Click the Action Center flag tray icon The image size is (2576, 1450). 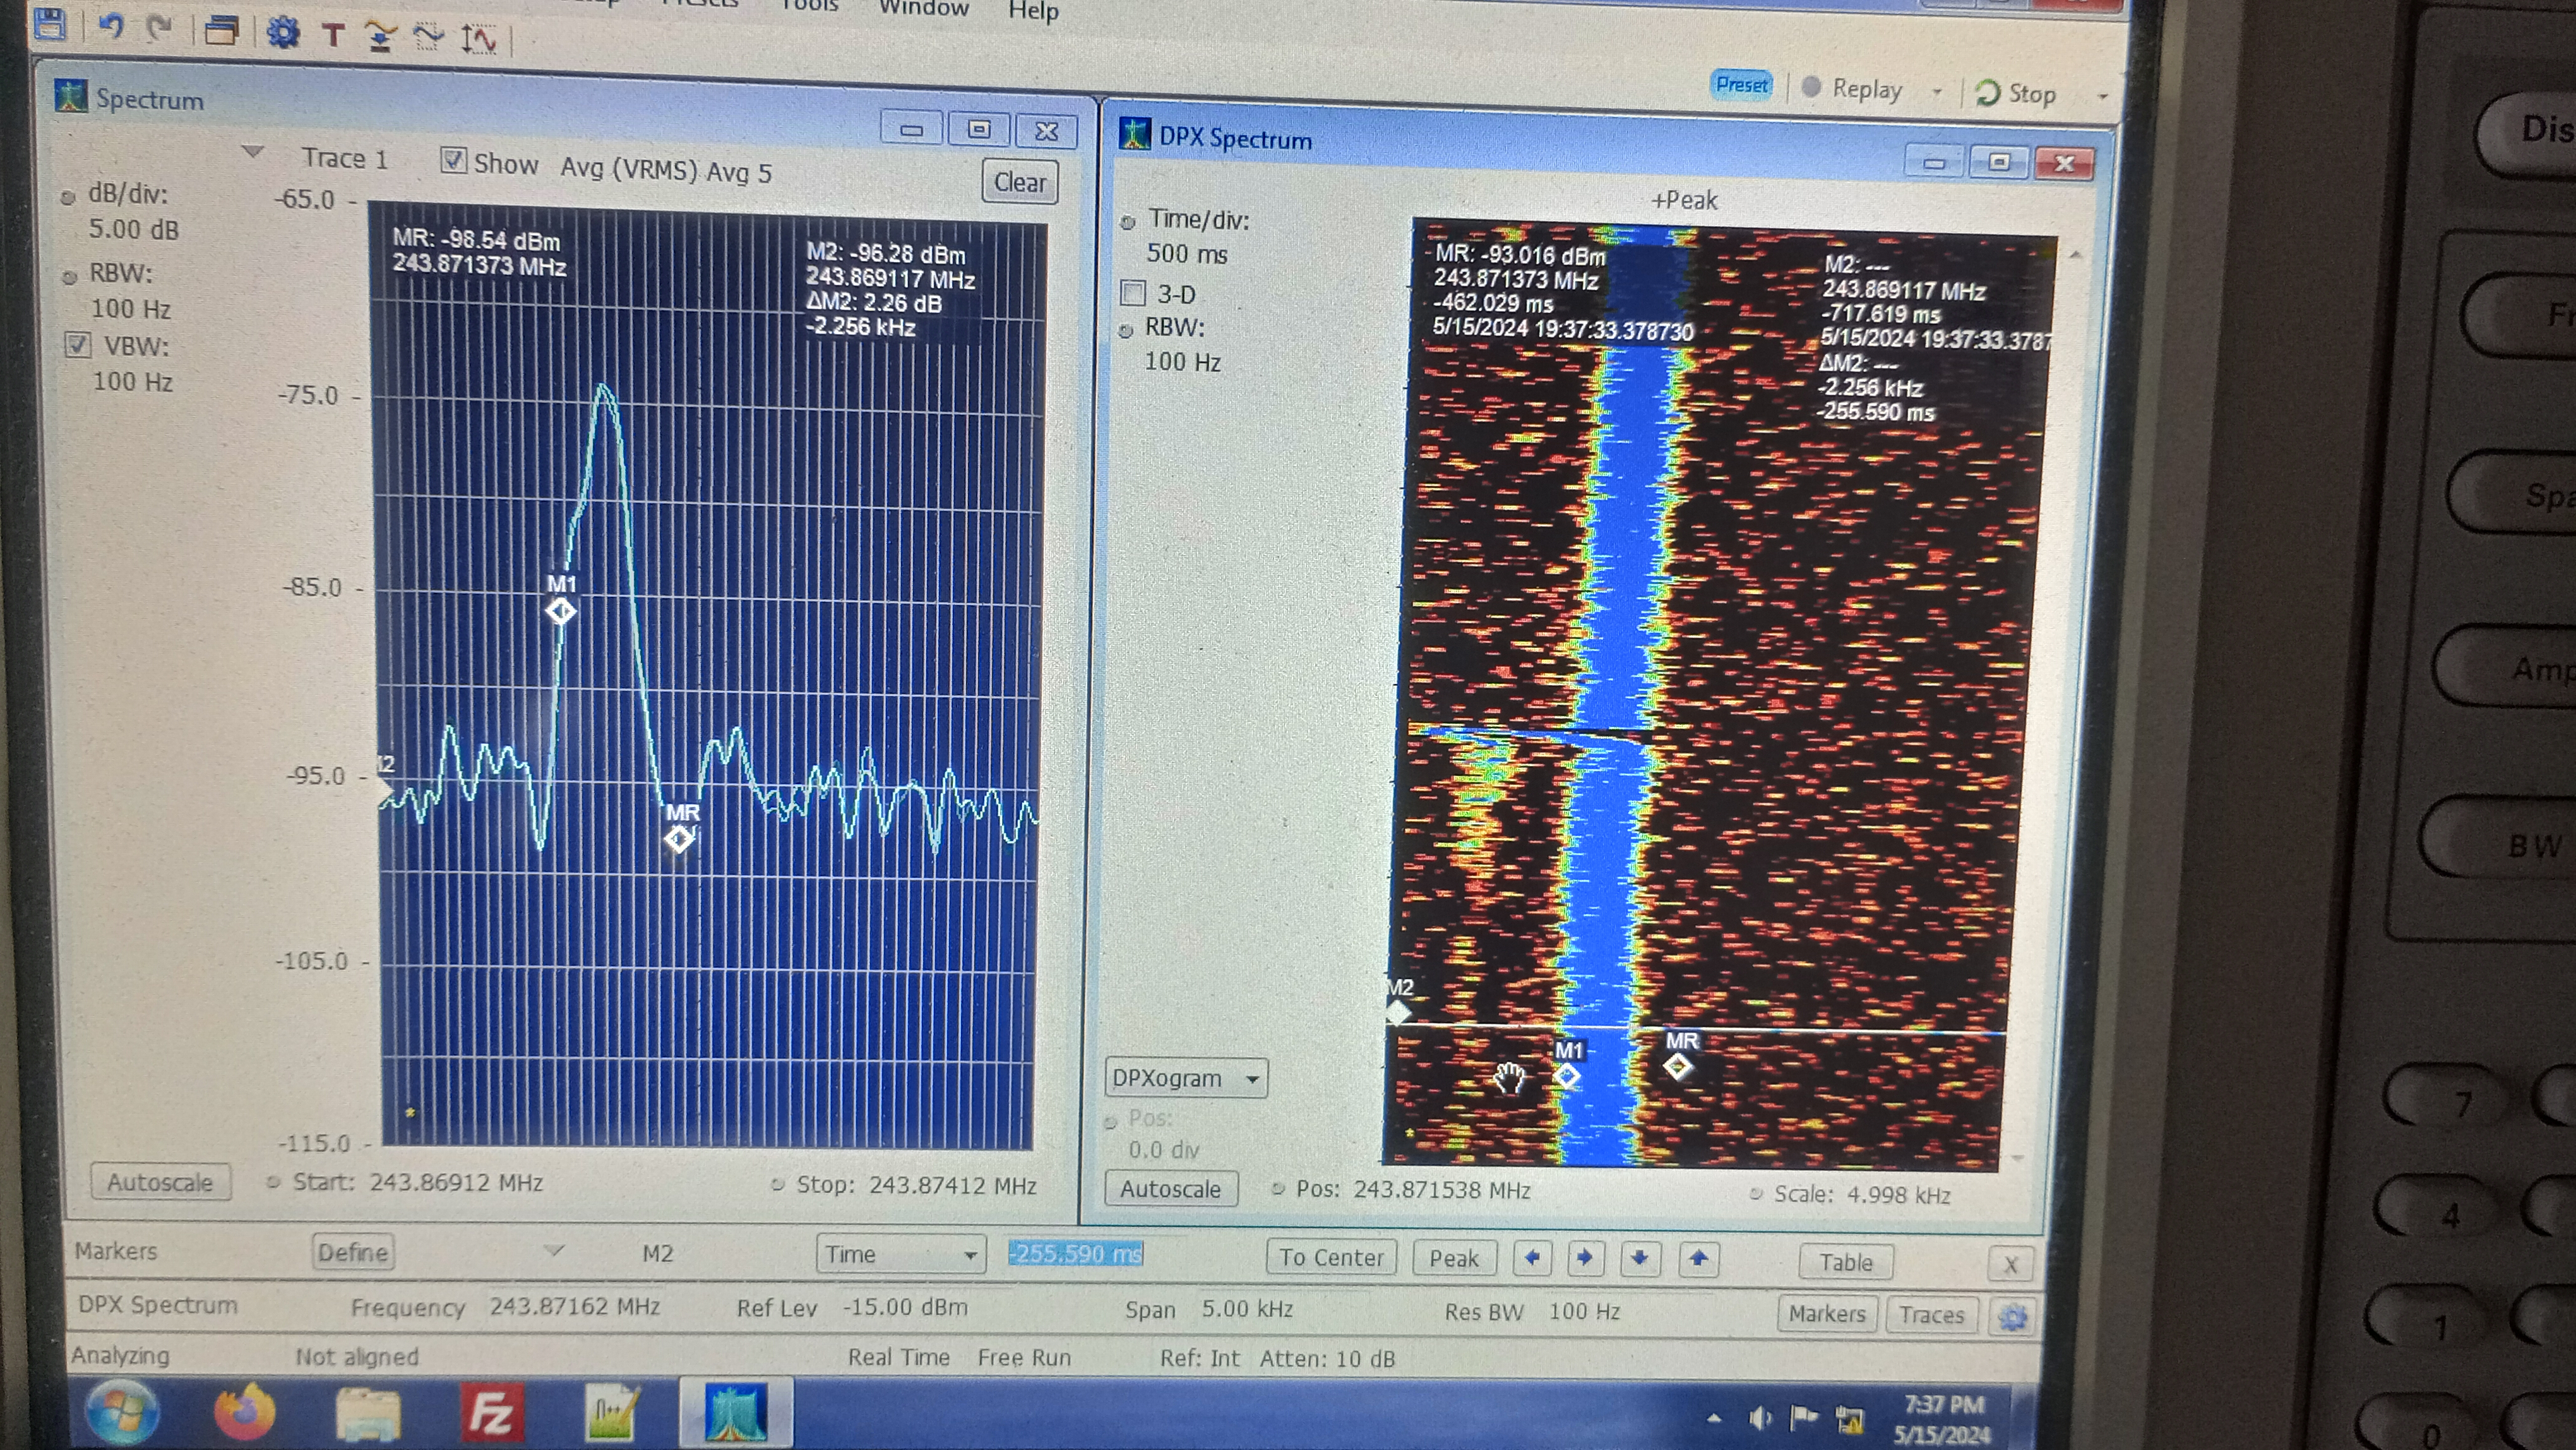pyautogui.click(x=1803, y=1417)
